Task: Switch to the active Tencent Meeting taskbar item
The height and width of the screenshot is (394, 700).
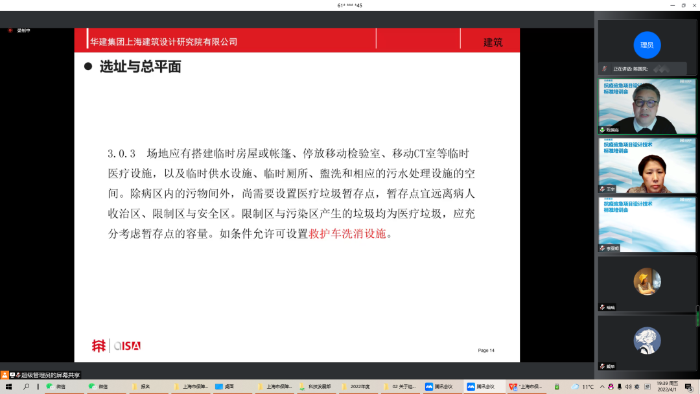Action: click(x=484, y=387)
